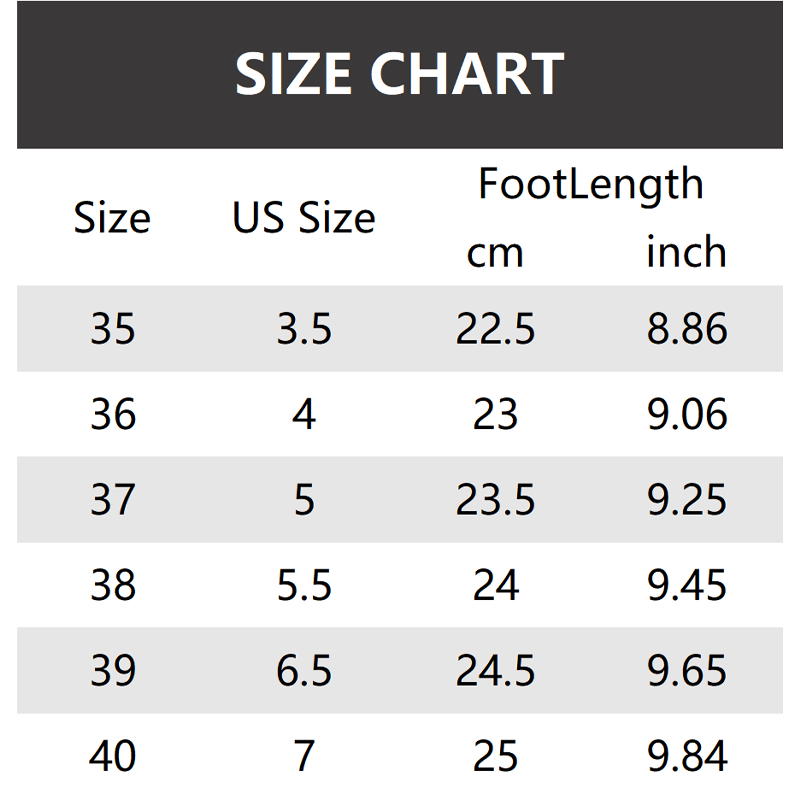Click the cm sub-header
Viewport: 800px width, 800px height.
click(495, 252)
